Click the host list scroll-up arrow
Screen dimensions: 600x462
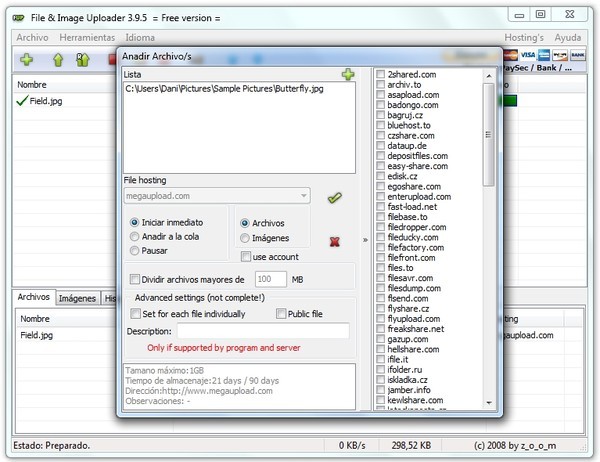point(489,76)
